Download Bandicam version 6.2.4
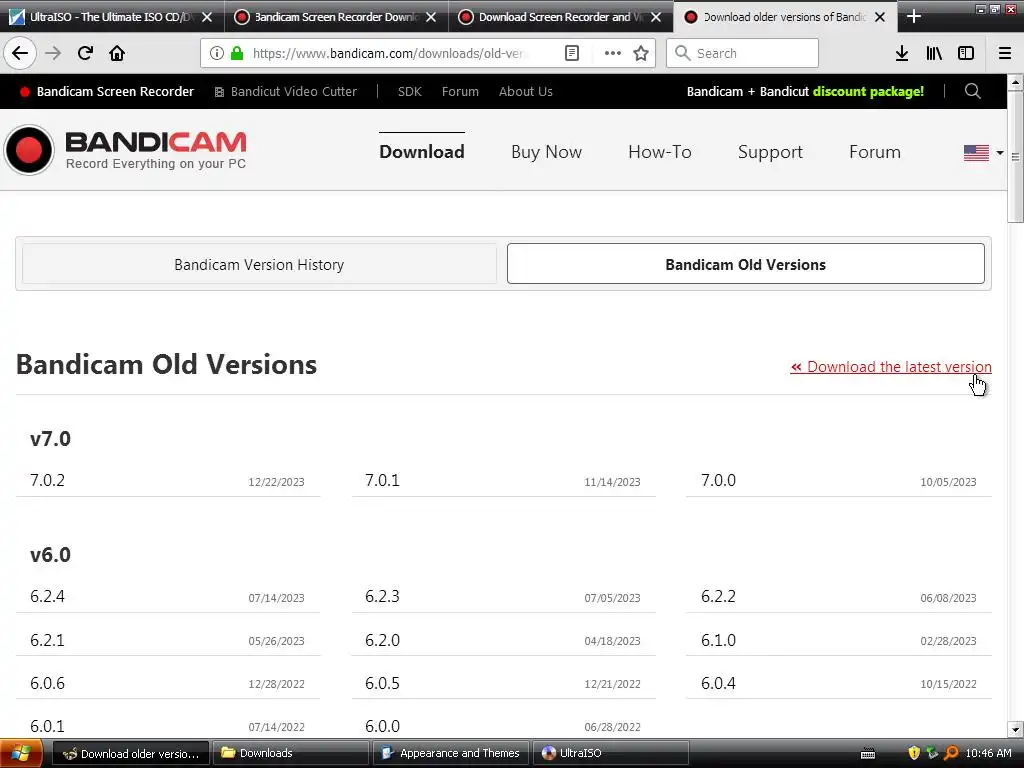 [x=168, y=597]
